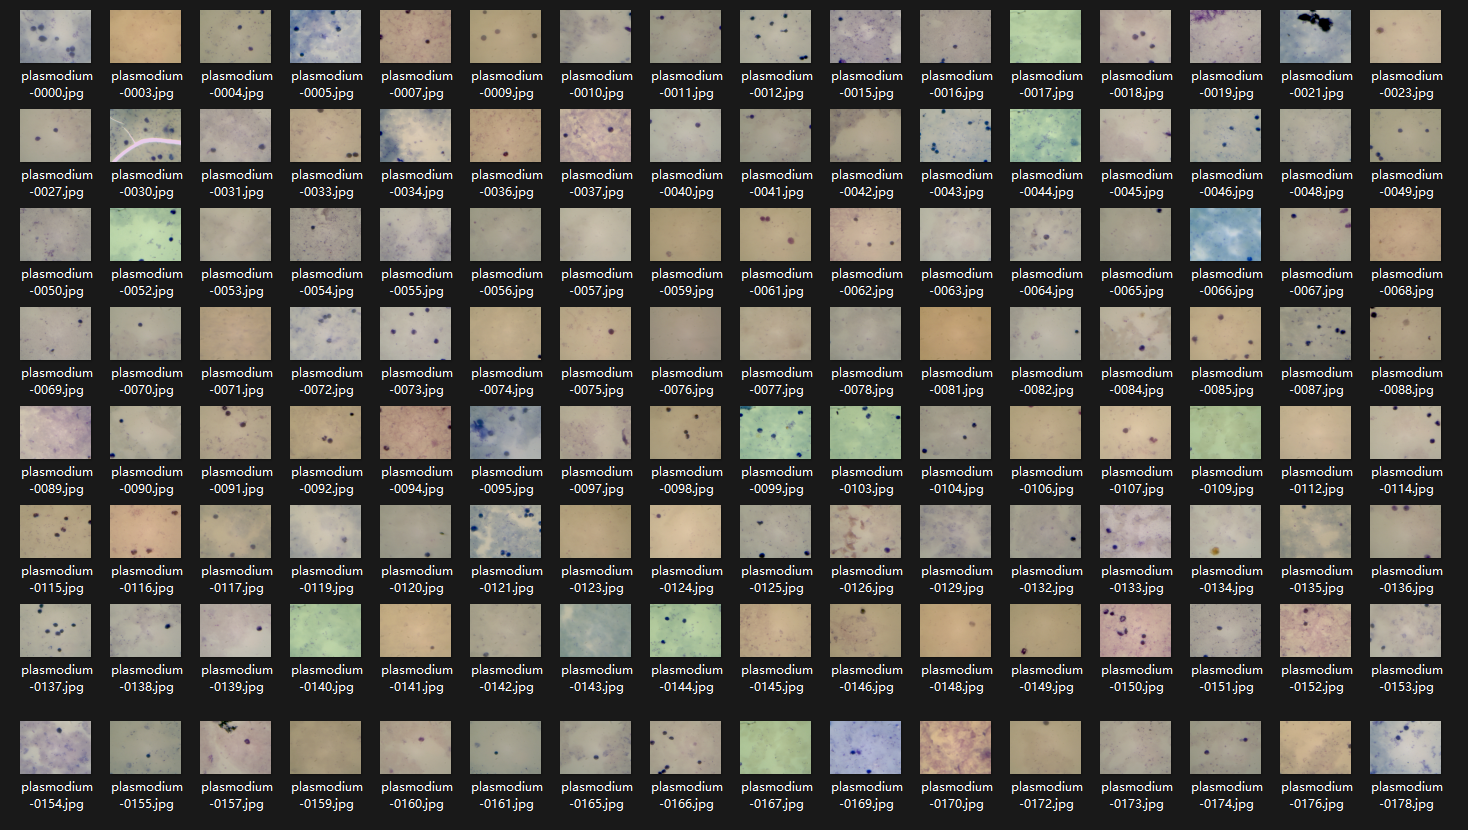
Task: Click file name plasmodium-0085.jpg
Action: pos(1227,381)
